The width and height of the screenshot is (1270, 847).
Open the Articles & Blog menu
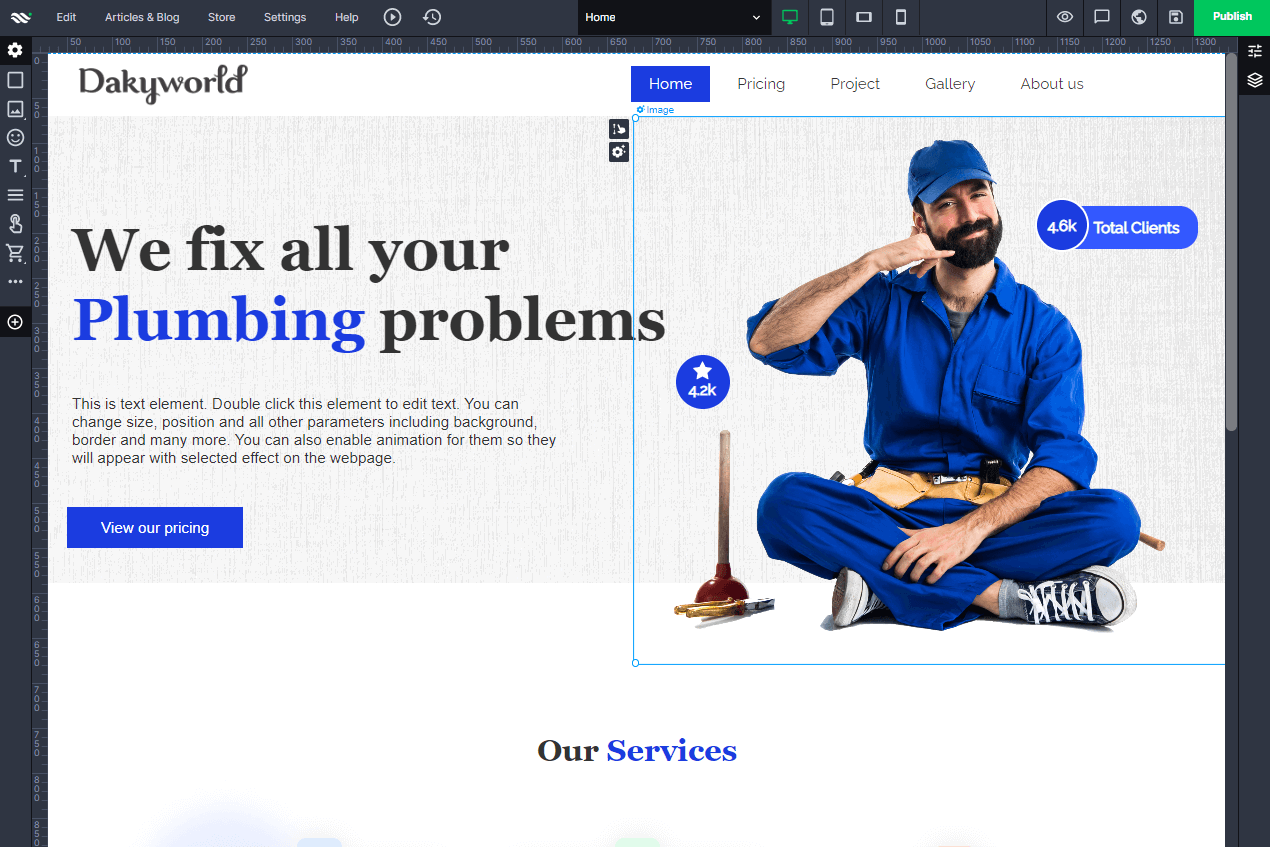pyautogui.click(x=142, y=17)
